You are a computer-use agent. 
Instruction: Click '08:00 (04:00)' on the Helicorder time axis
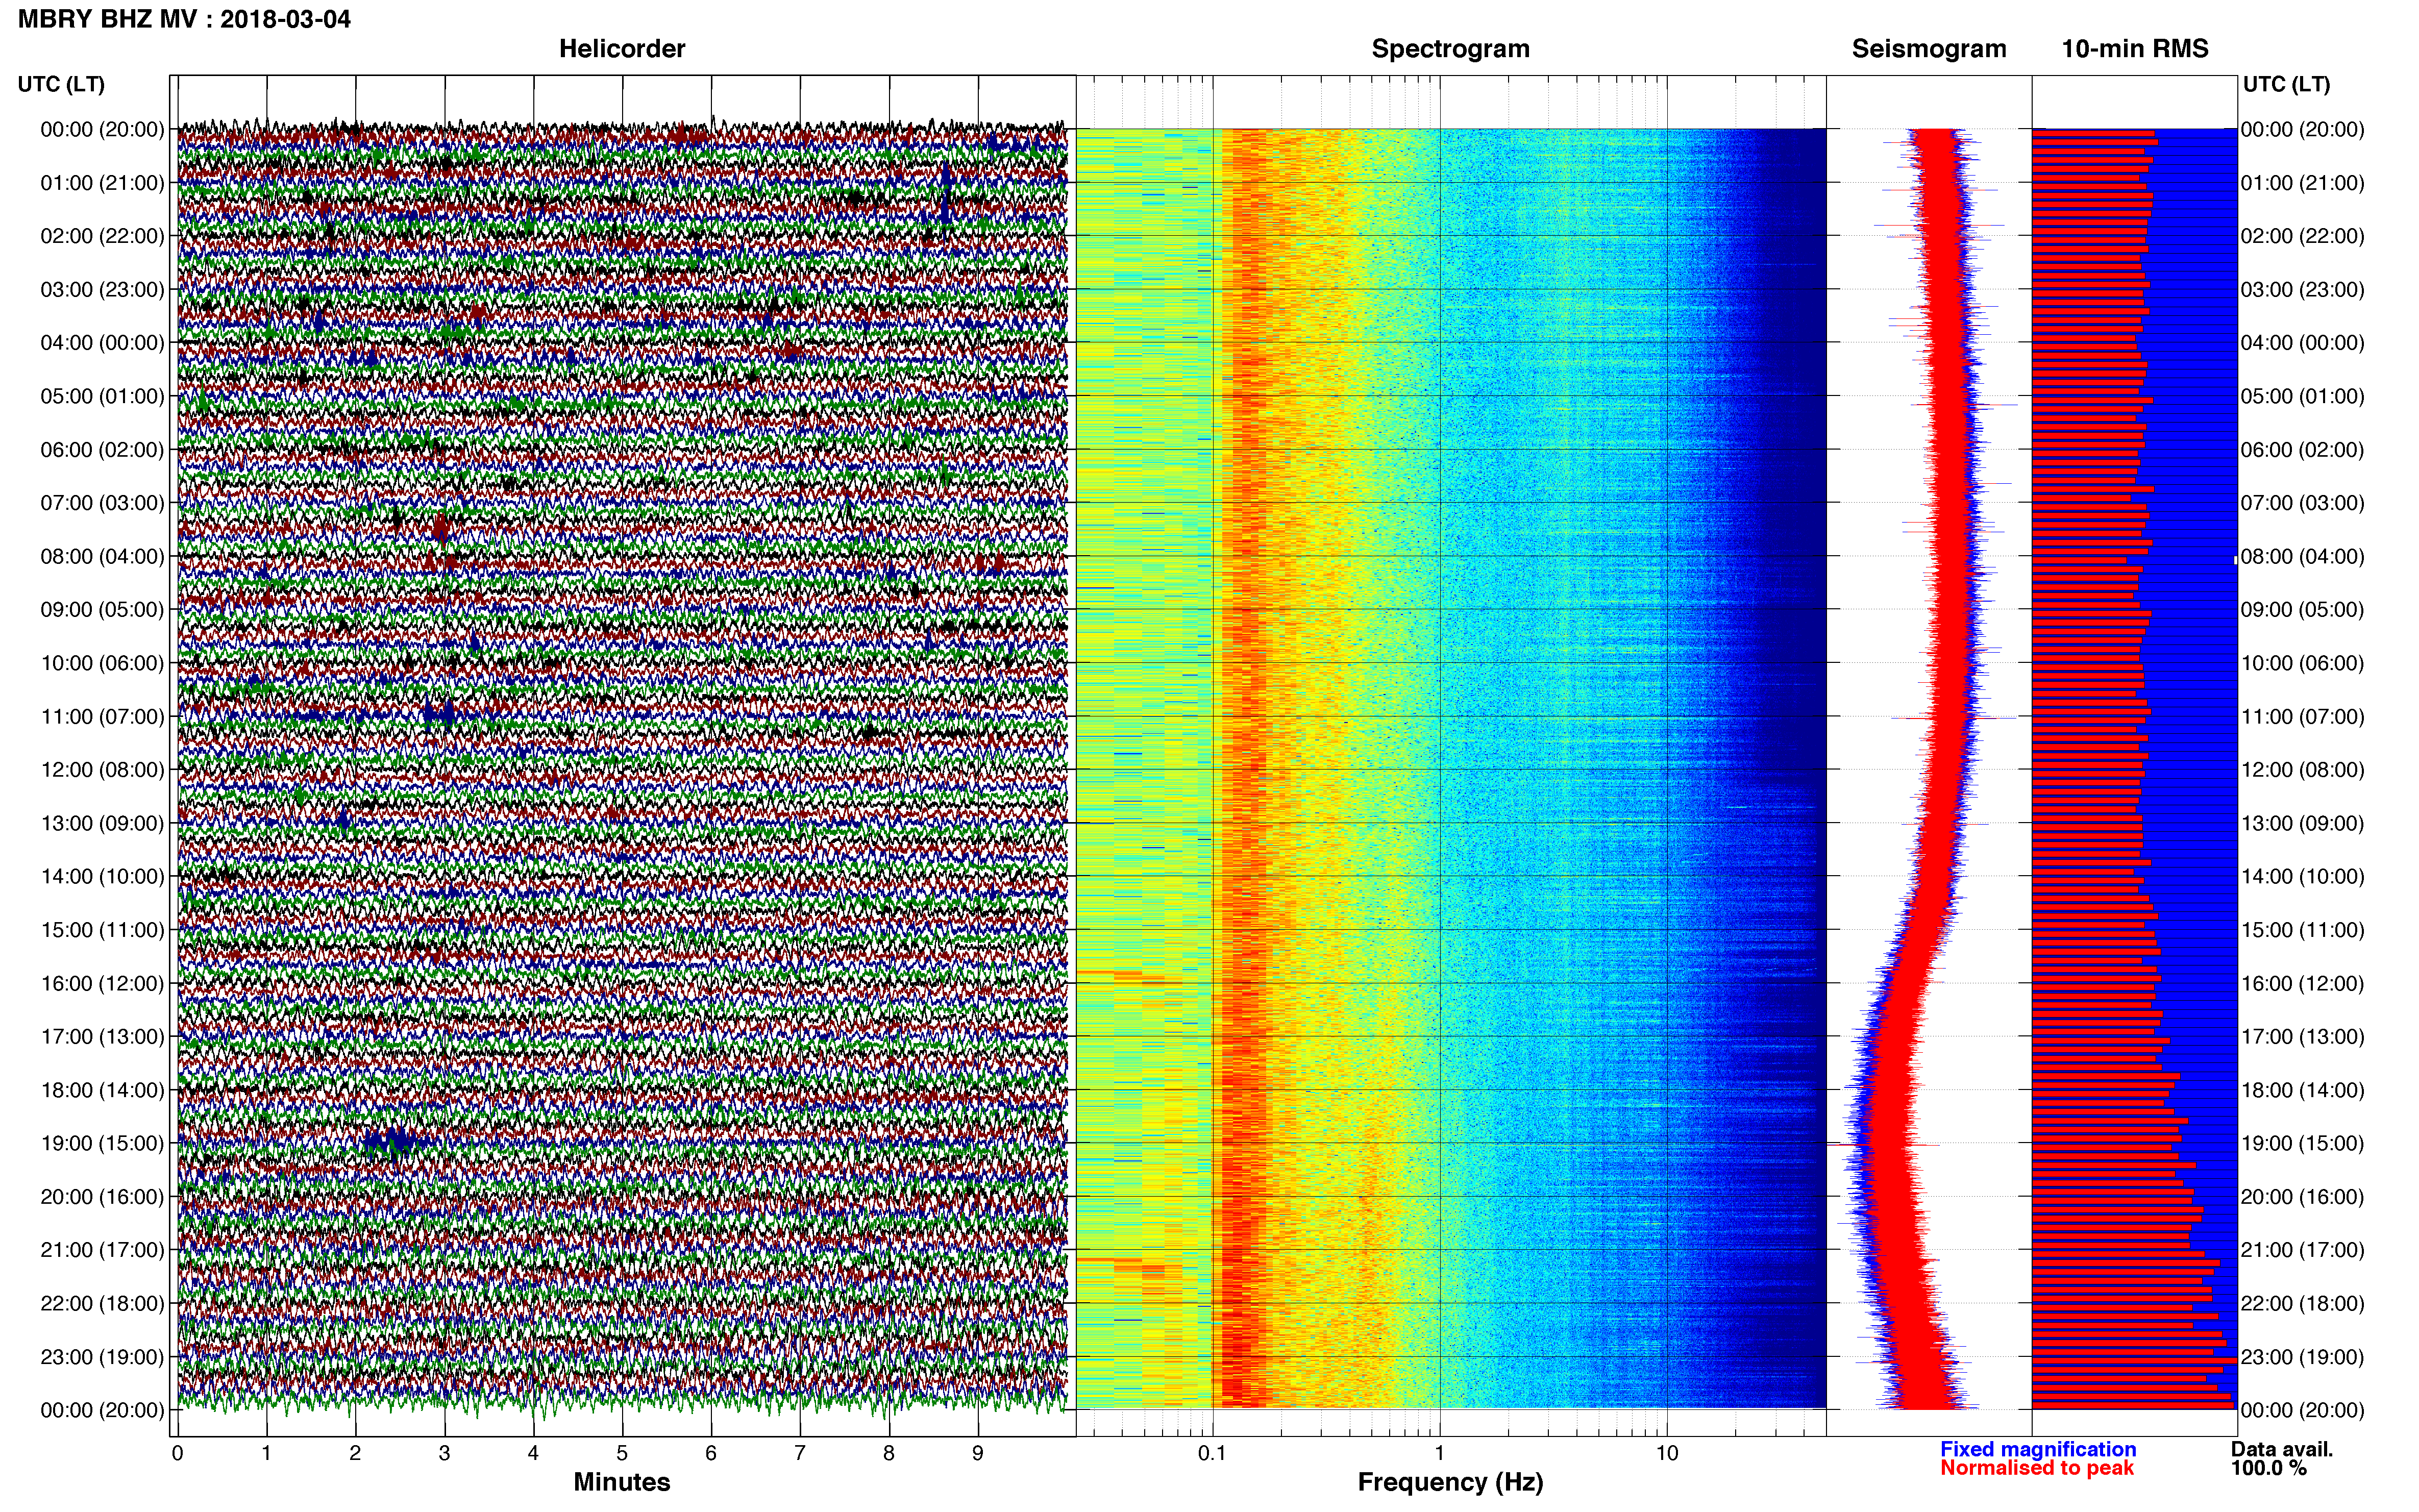(x=102, y=556)
